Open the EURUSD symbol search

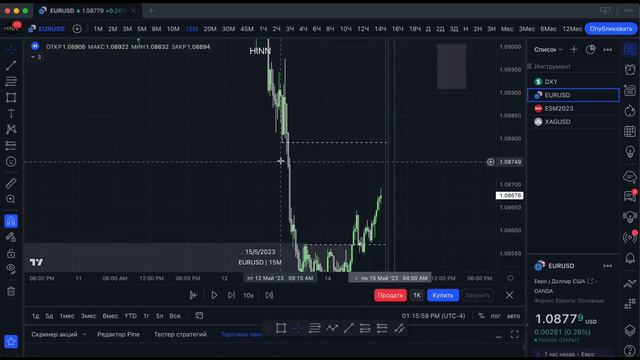47,29
